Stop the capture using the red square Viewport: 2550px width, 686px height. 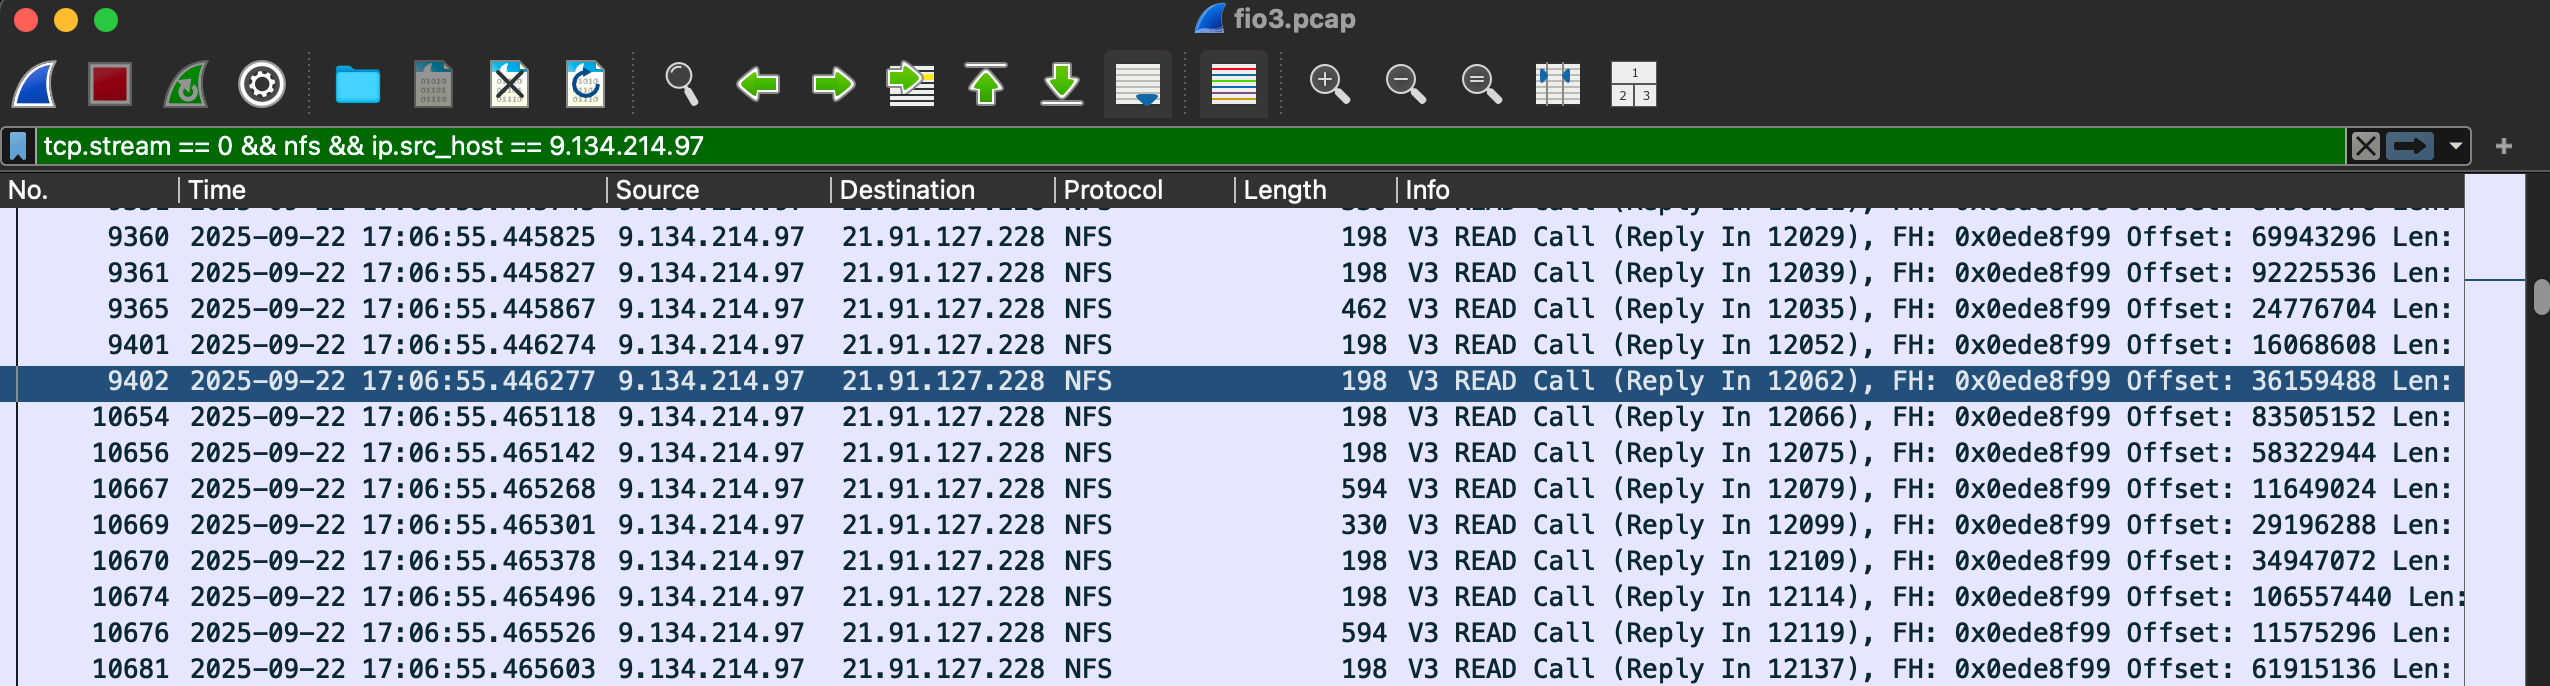point(109,84)
